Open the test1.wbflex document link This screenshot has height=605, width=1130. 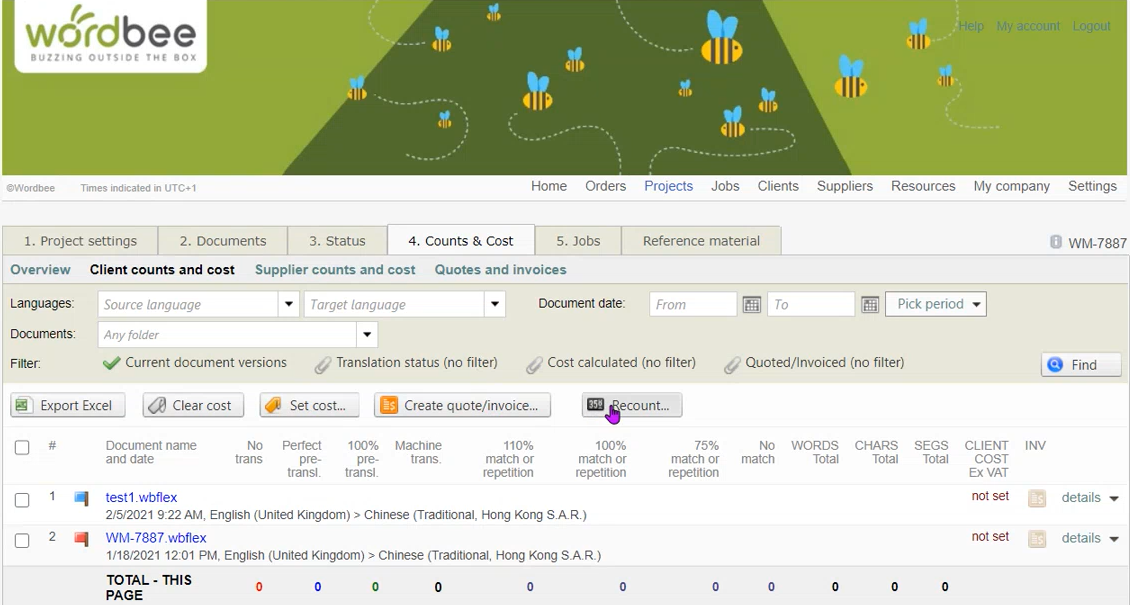141,497
